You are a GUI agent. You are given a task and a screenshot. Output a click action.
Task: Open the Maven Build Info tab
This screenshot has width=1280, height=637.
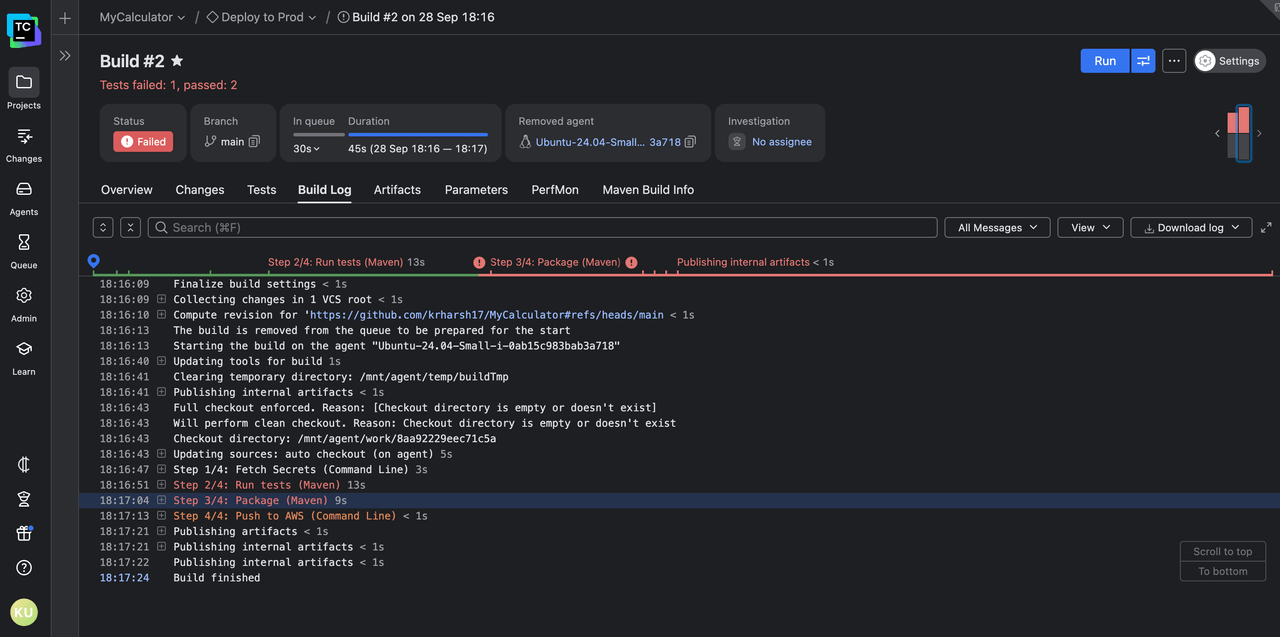point(648,190)
